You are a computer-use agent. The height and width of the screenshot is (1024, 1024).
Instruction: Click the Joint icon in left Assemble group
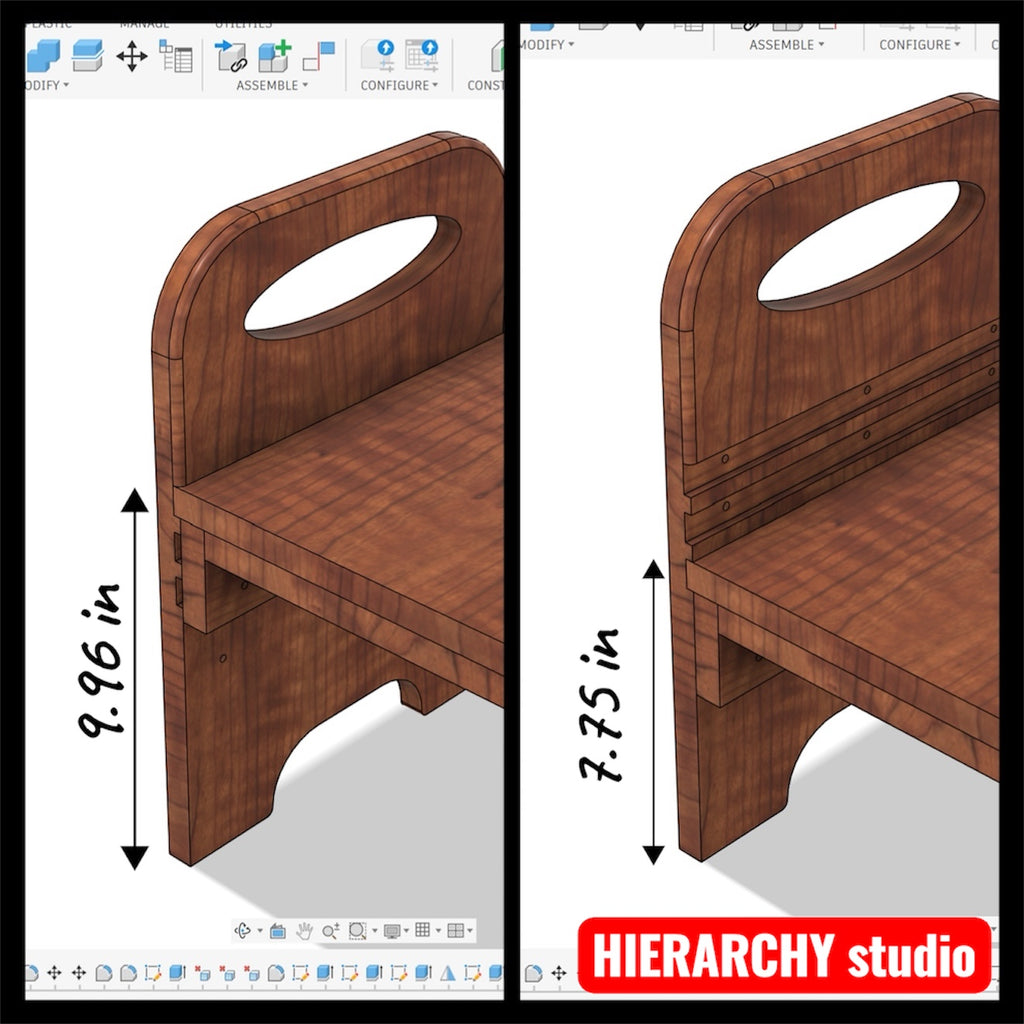(x=231, y=56)
